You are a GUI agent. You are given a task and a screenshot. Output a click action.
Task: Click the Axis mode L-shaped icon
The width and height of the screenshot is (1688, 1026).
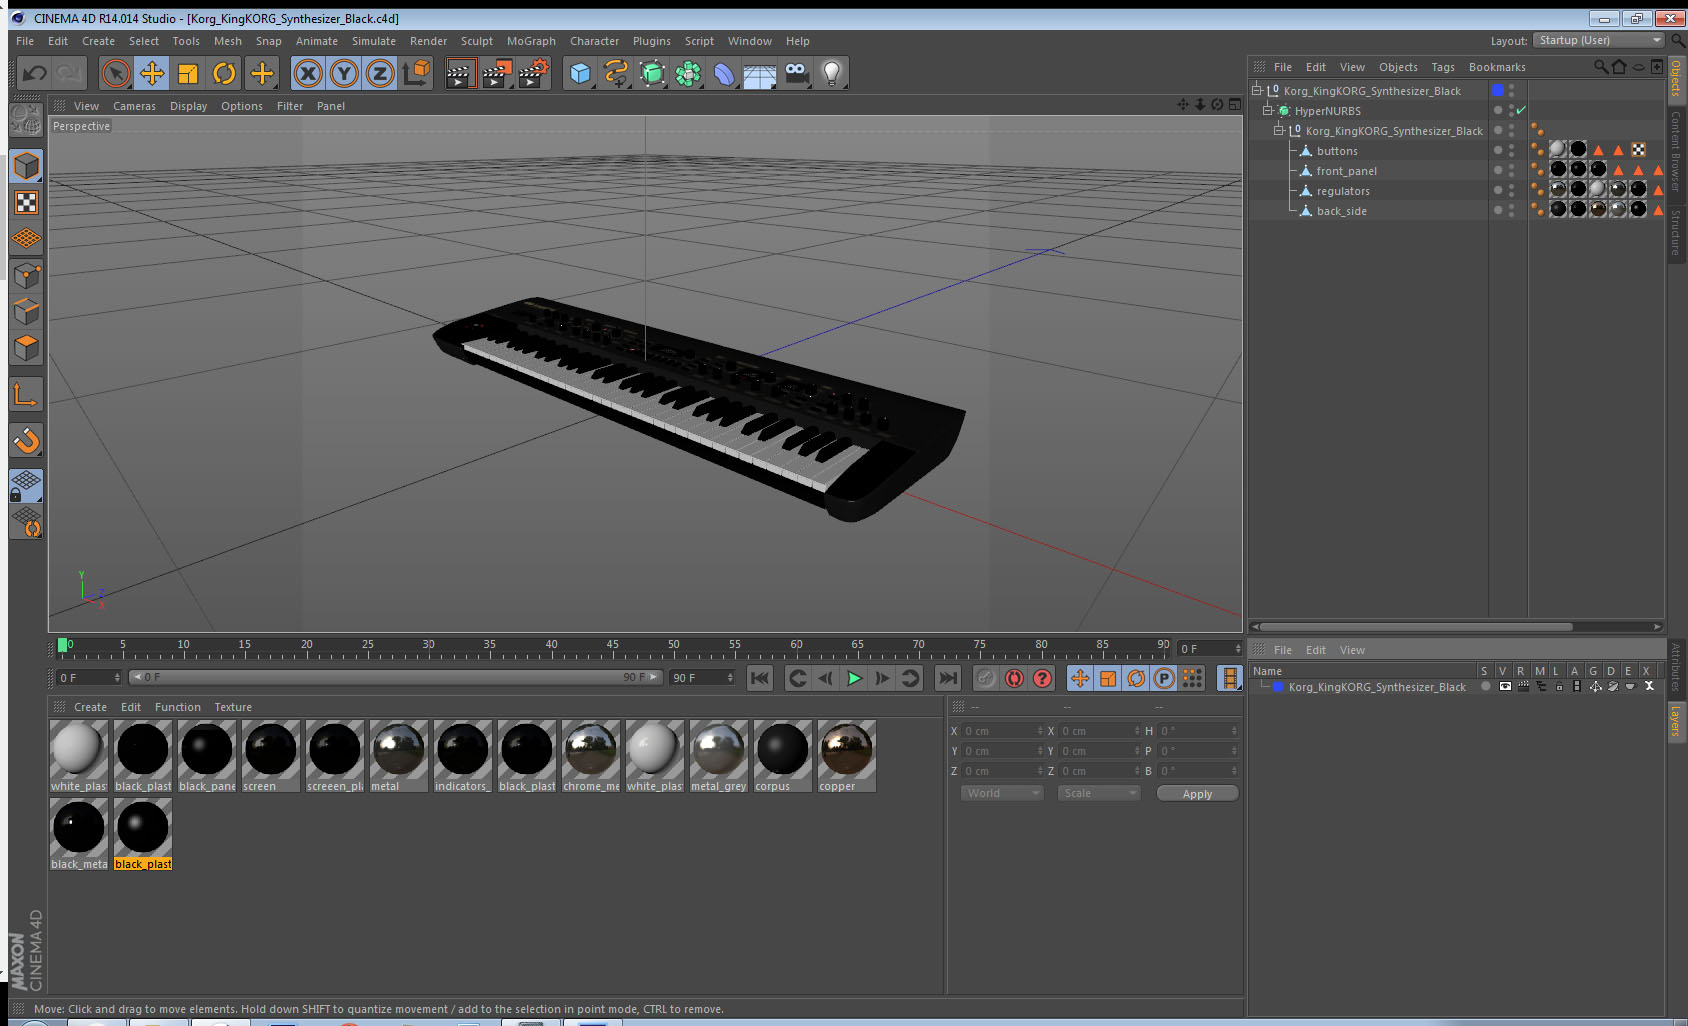click(26, 394)
